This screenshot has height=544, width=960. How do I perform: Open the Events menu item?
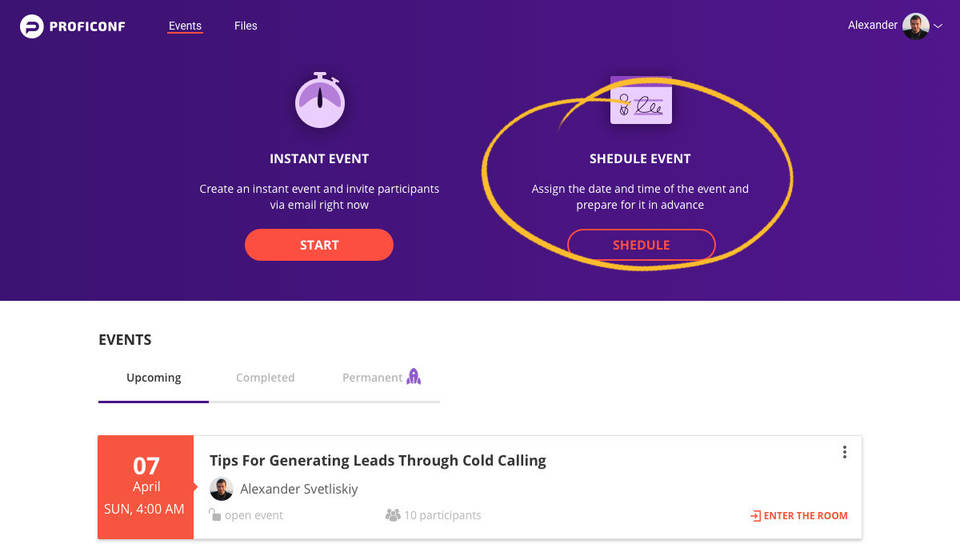point(185,26)
